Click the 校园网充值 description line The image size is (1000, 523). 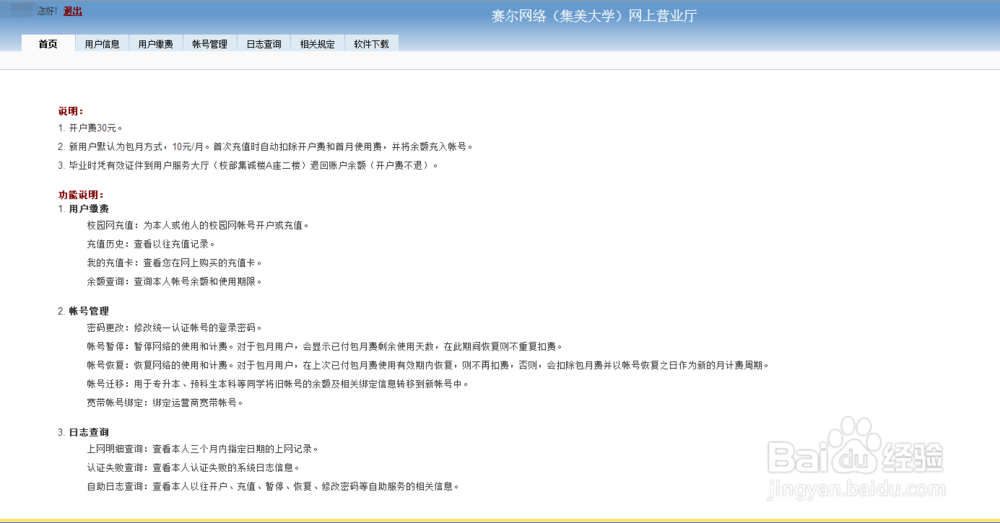point(198,225)
